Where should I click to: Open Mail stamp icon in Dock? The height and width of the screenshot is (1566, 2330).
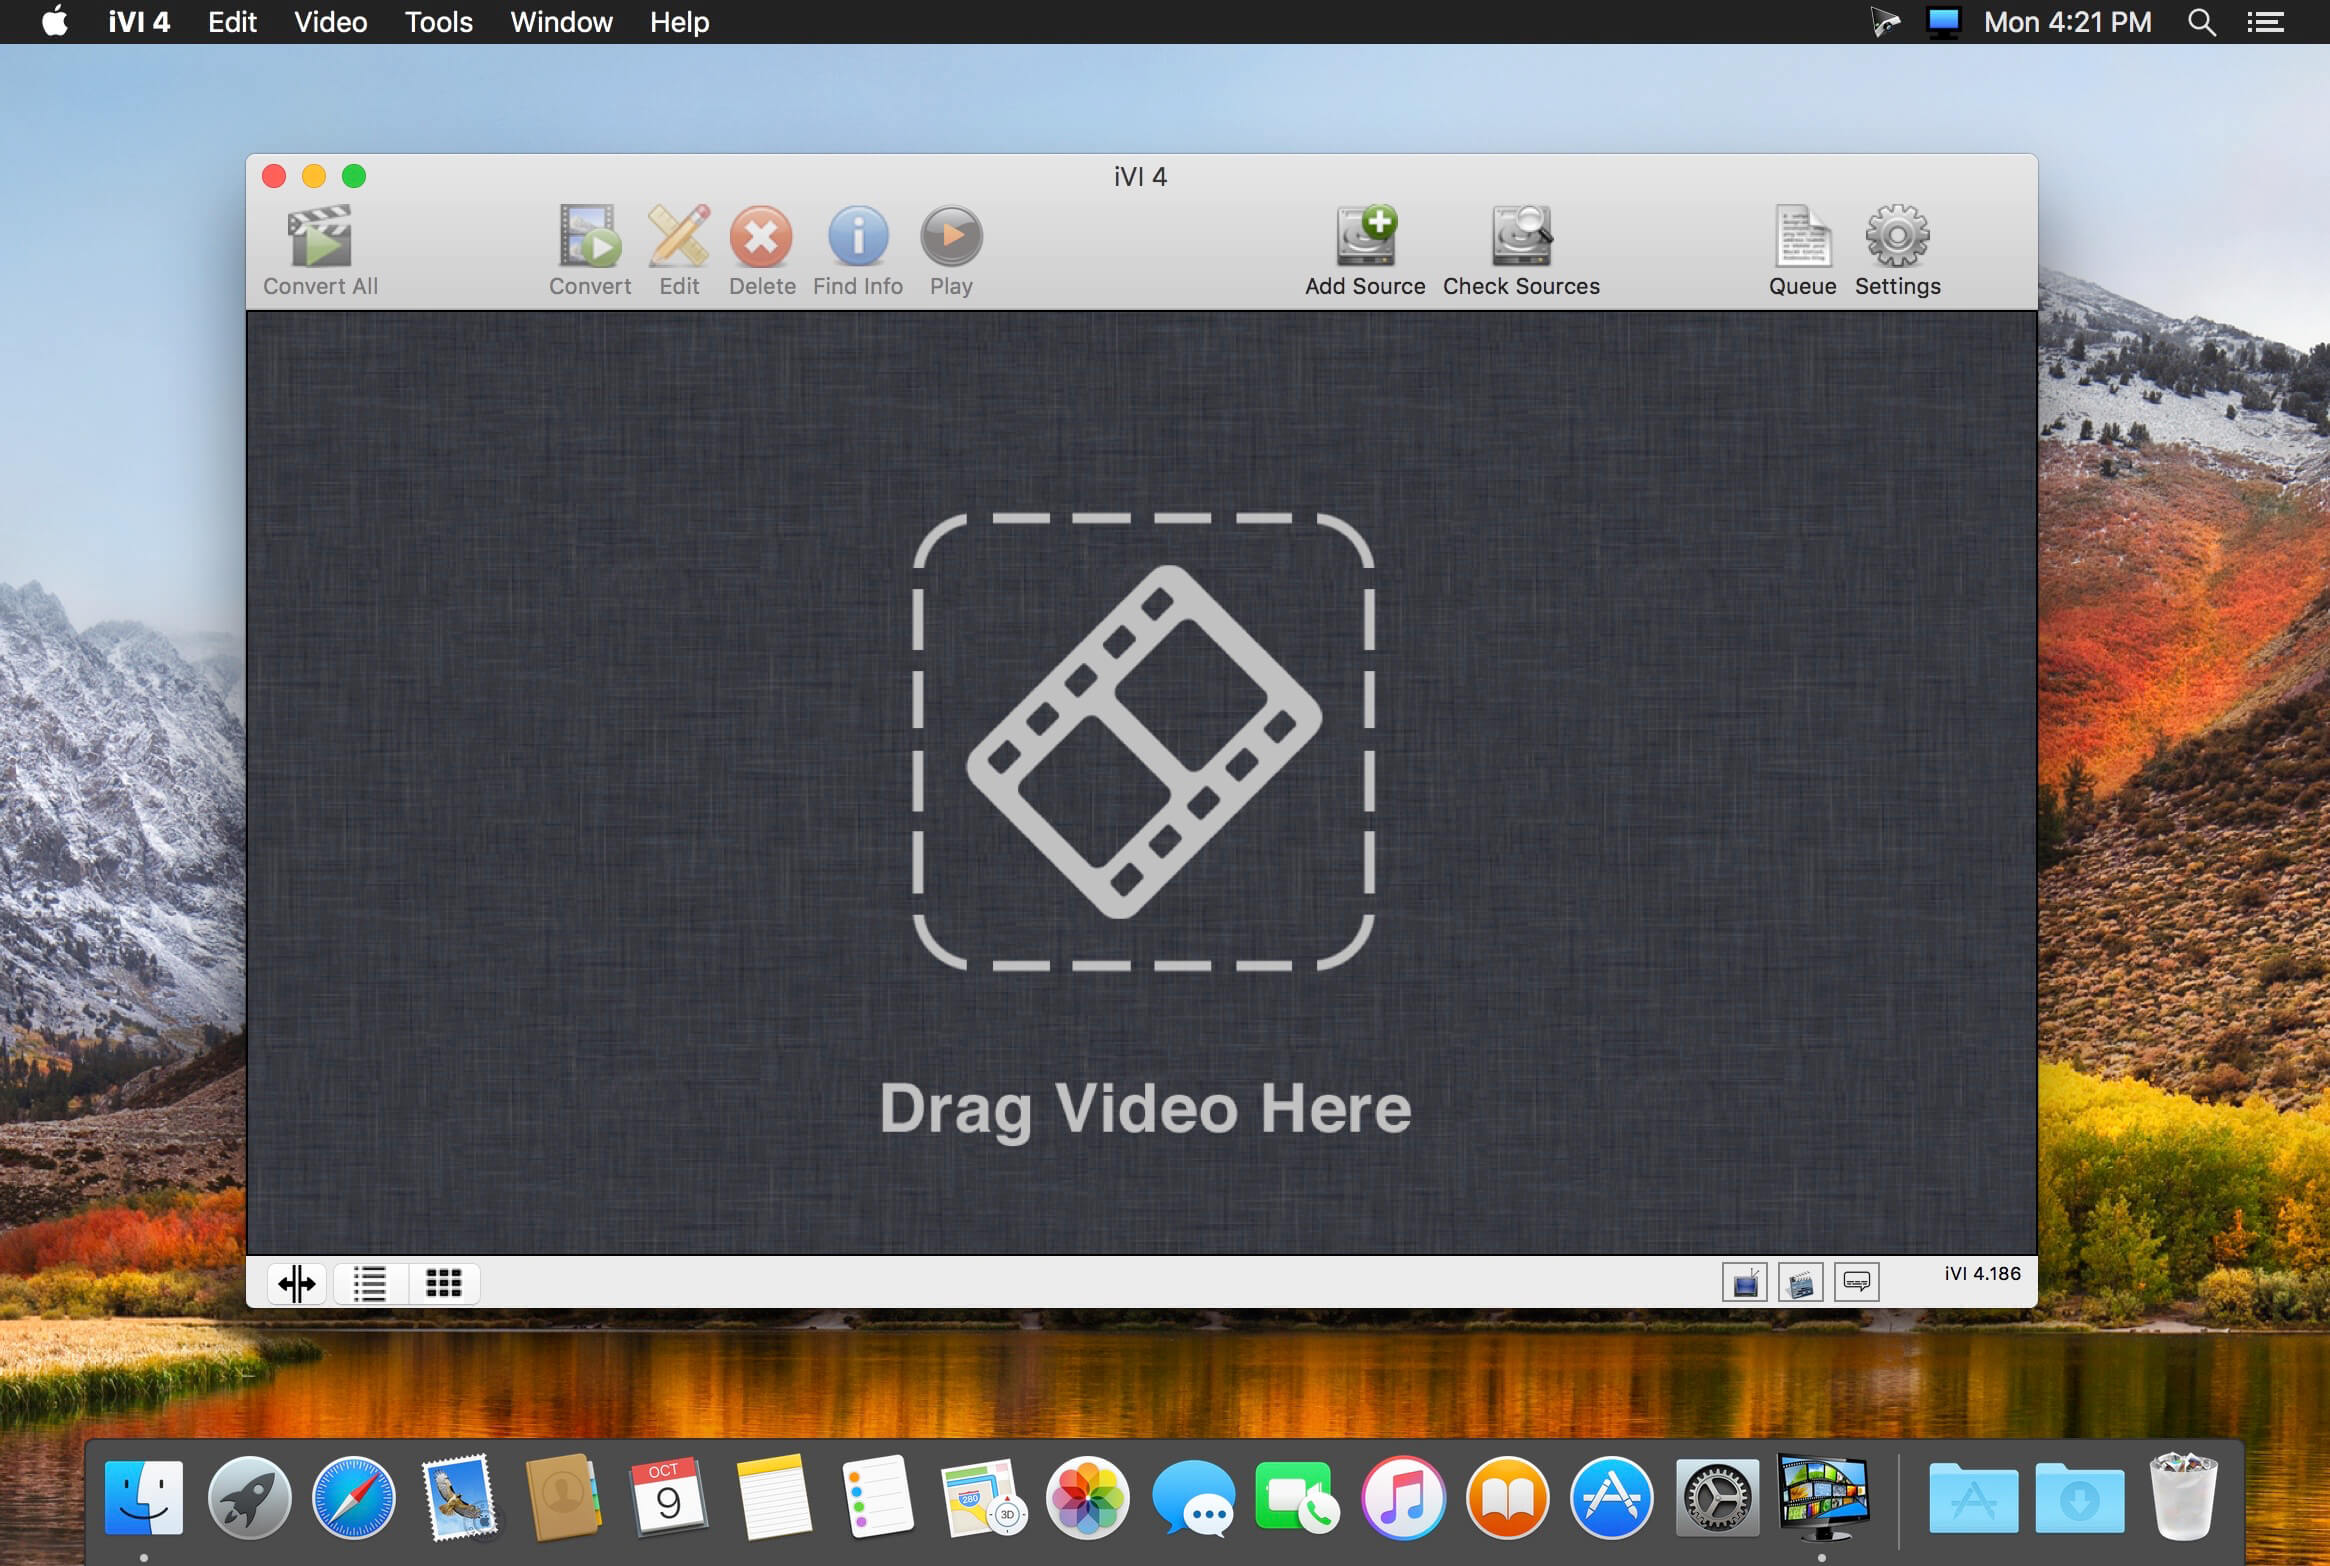459,1497
